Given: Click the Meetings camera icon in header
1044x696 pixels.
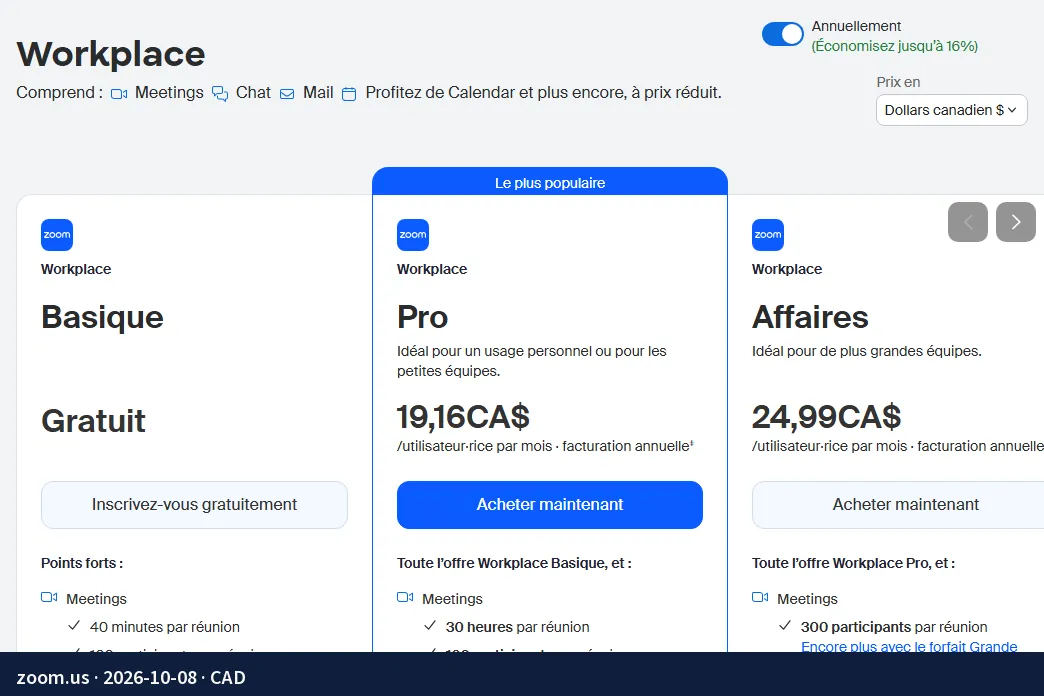Looking at the screenshot, I should click(x=119, y=94).
